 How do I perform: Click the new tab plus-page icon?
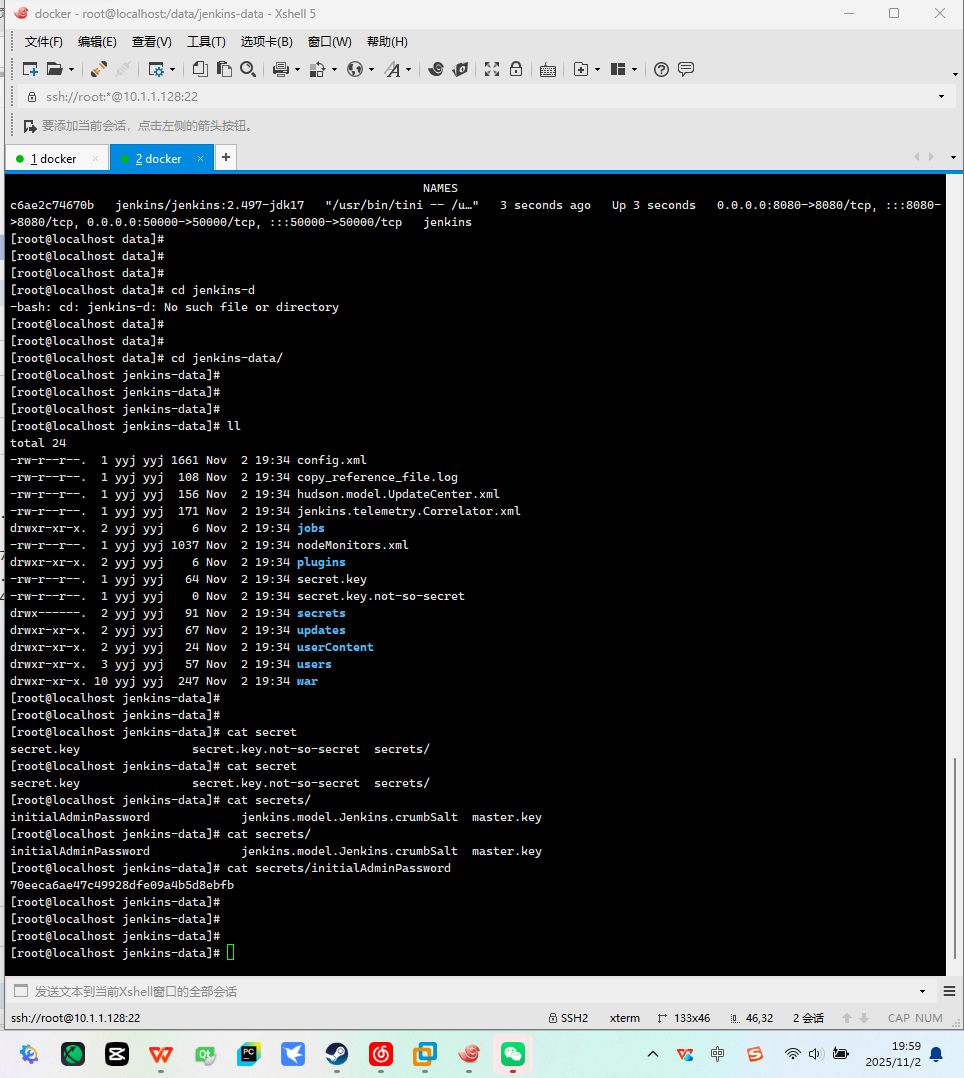581,69
